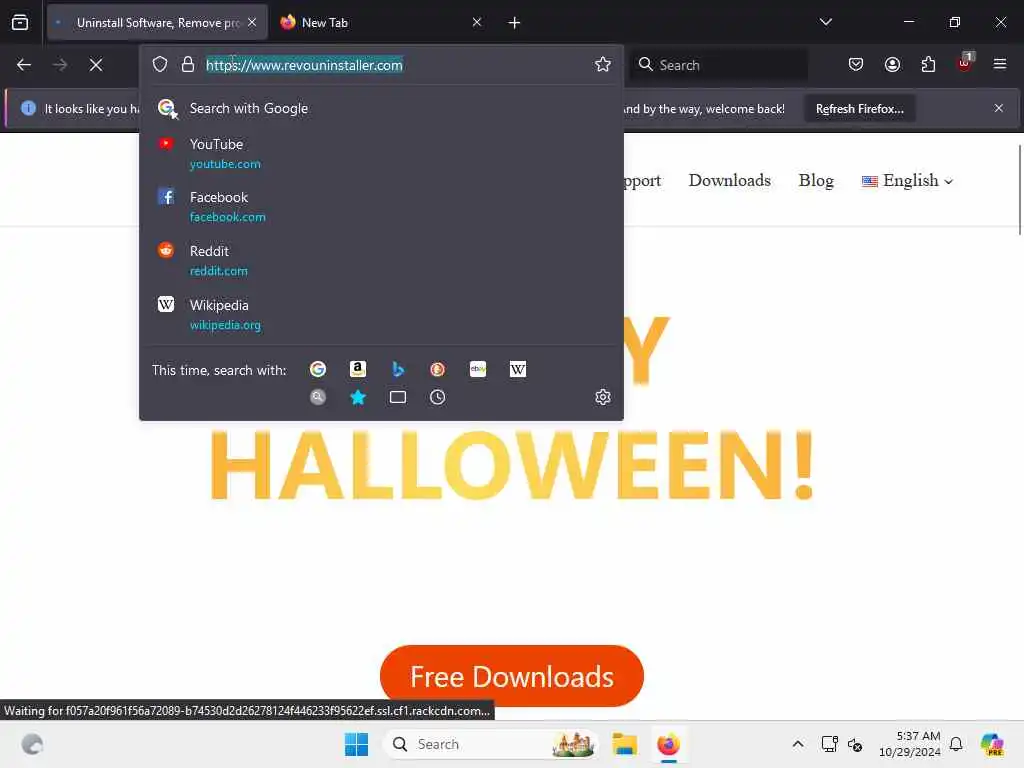Click the disabled forward arrow button
1024x768 pixels.
59,65
